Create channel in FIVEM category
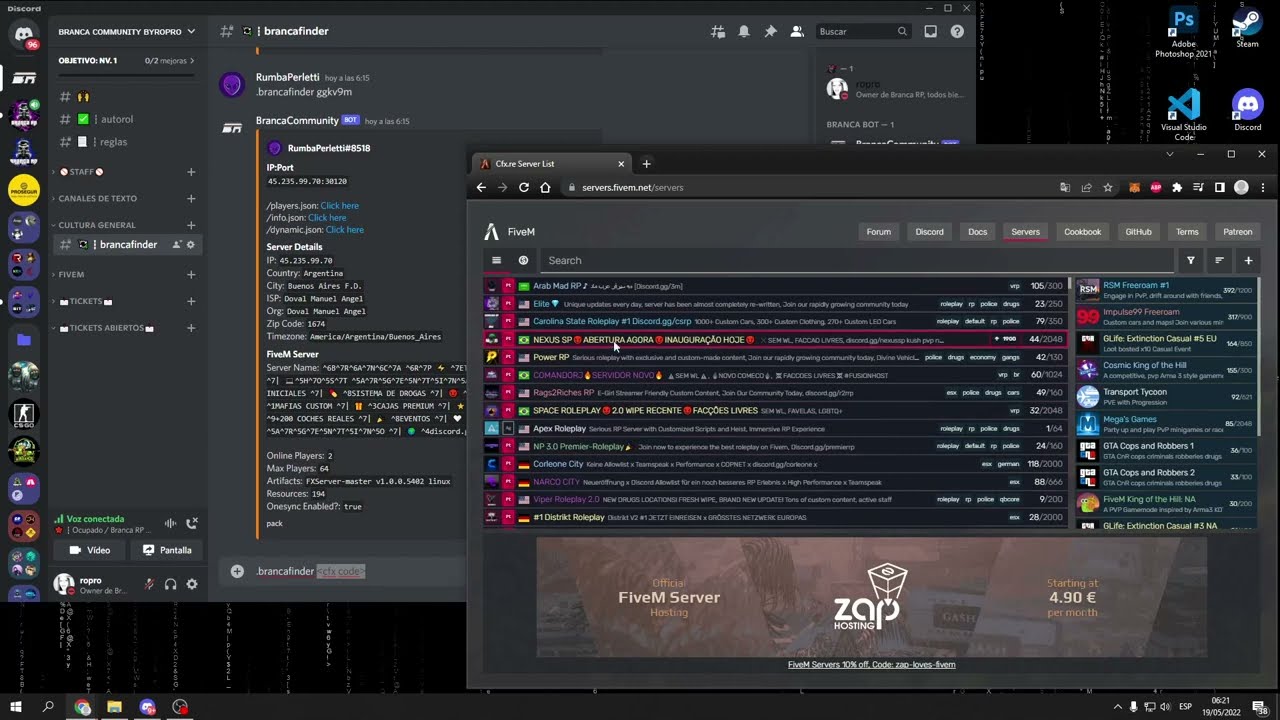1280x720 pixels. click(191, 274)
